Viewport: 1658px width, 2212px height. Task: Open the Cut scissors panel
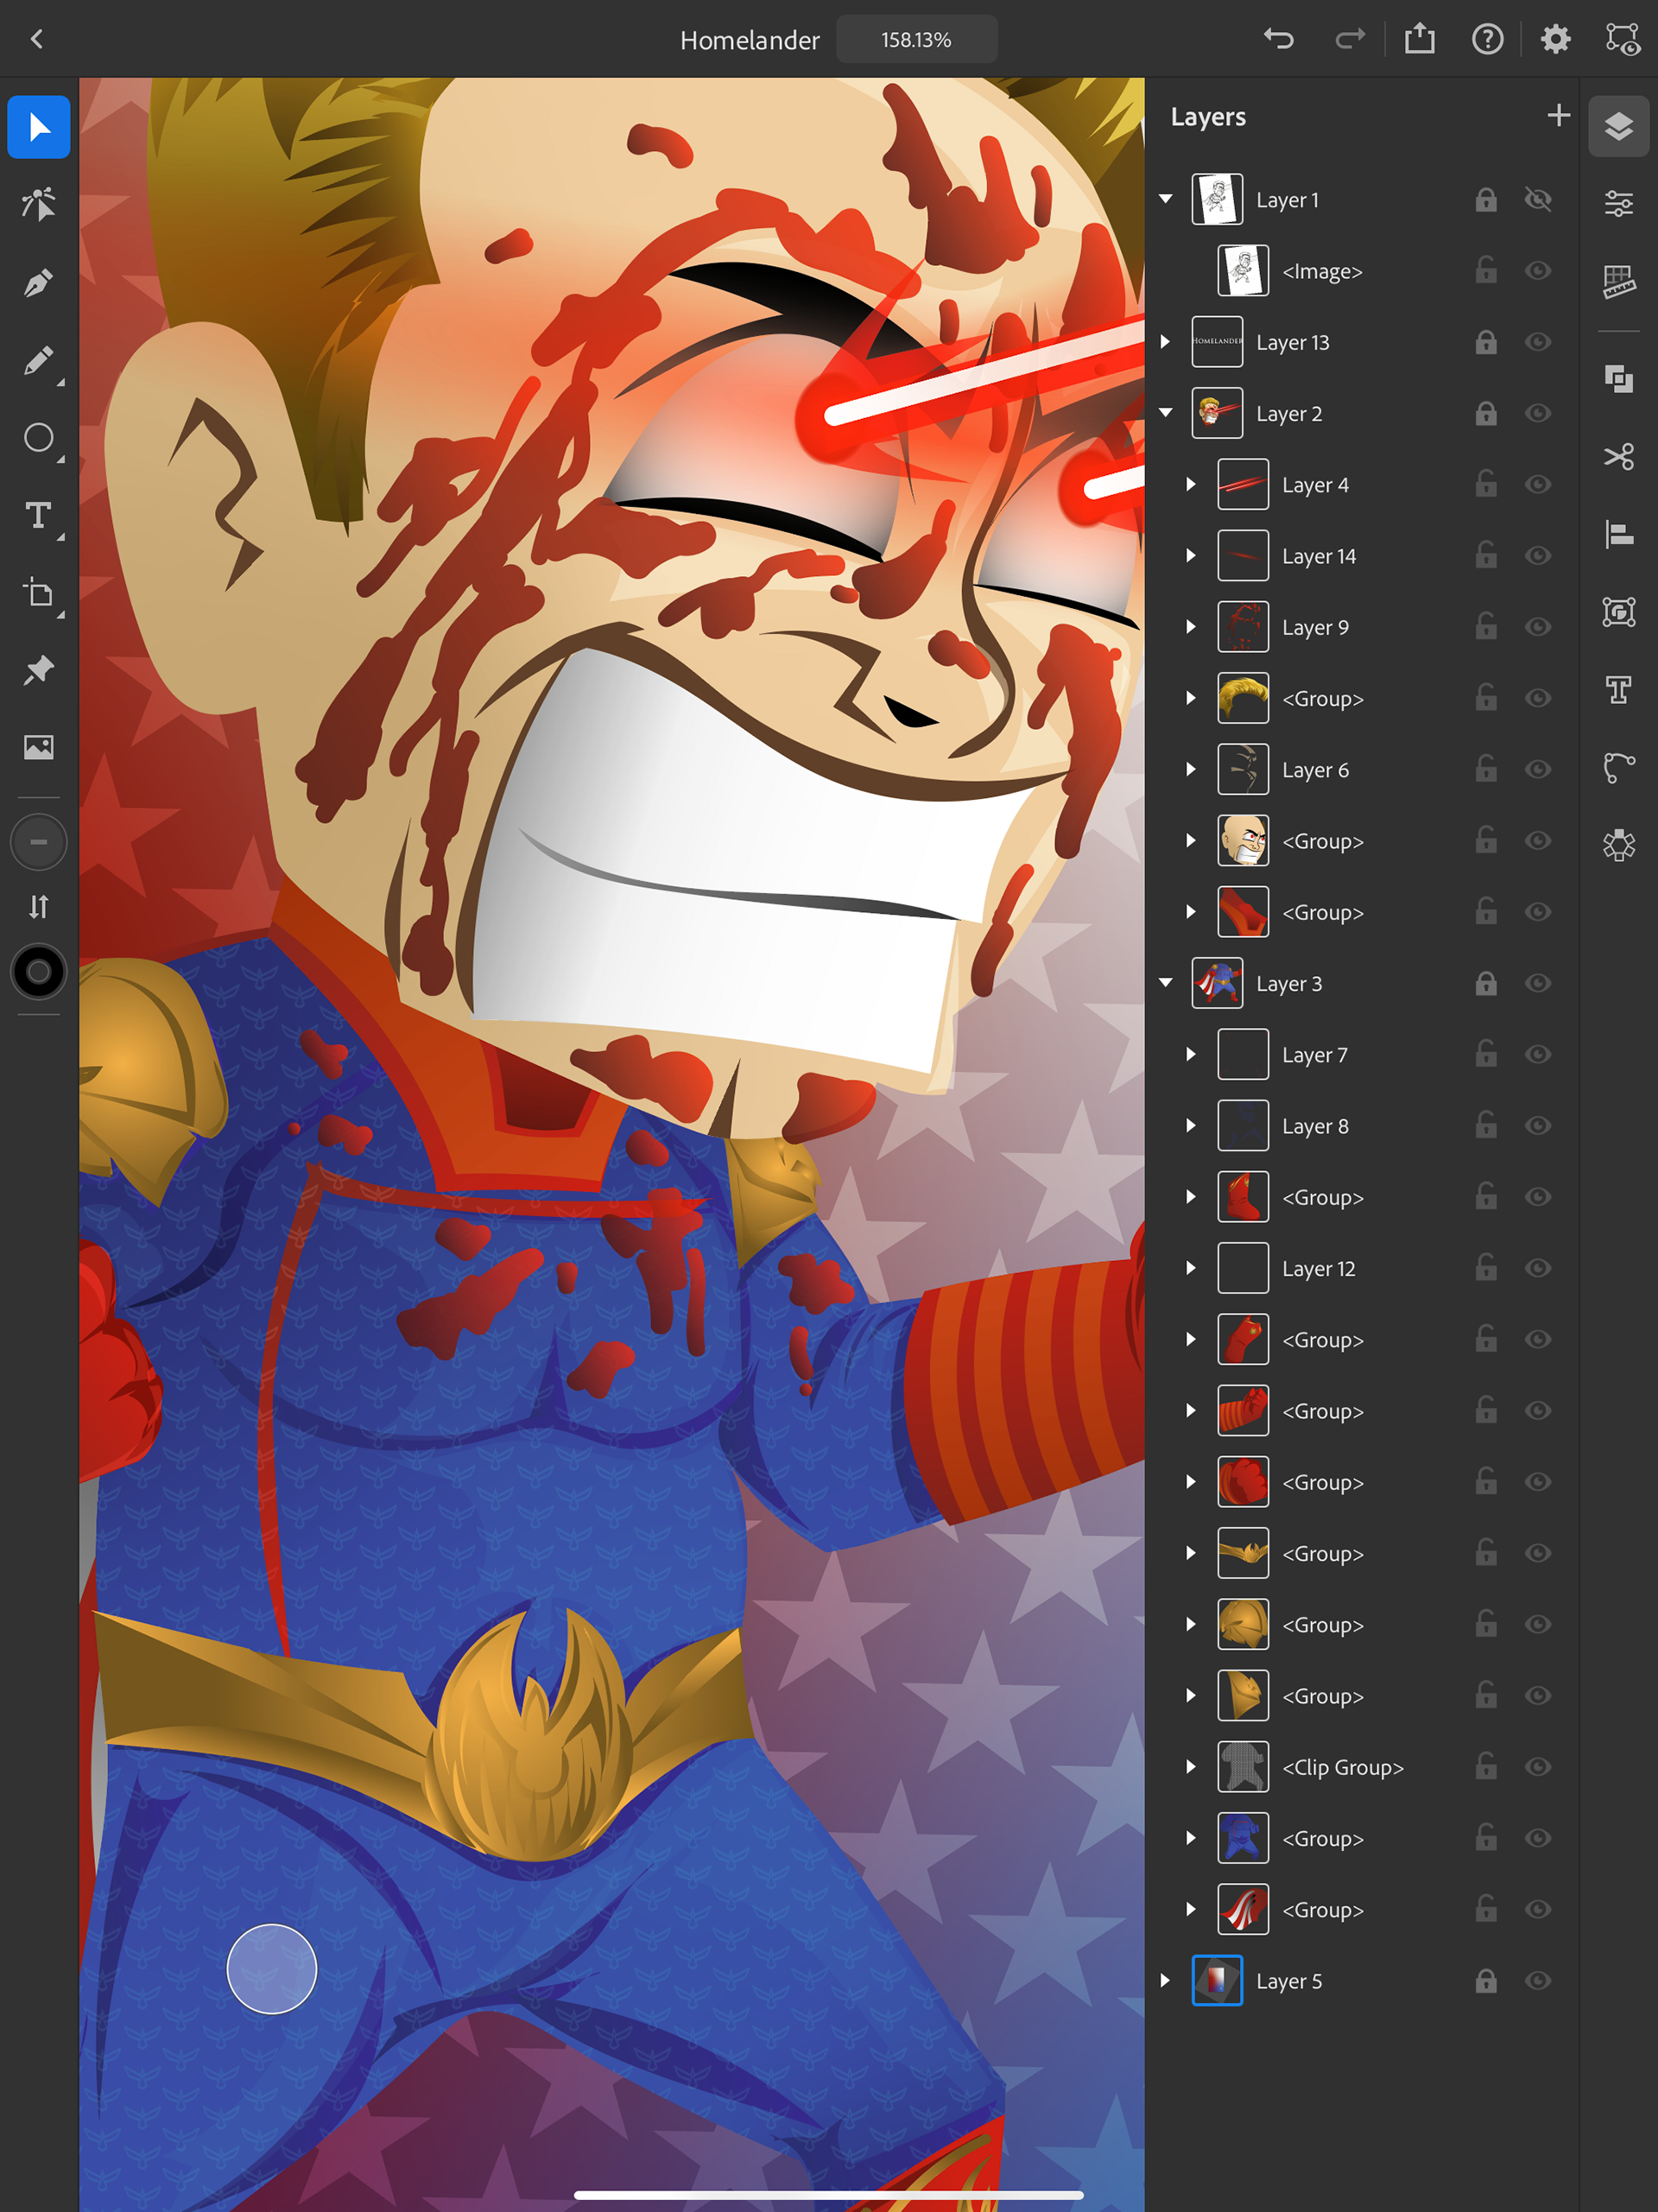[x=1618, y=457]
